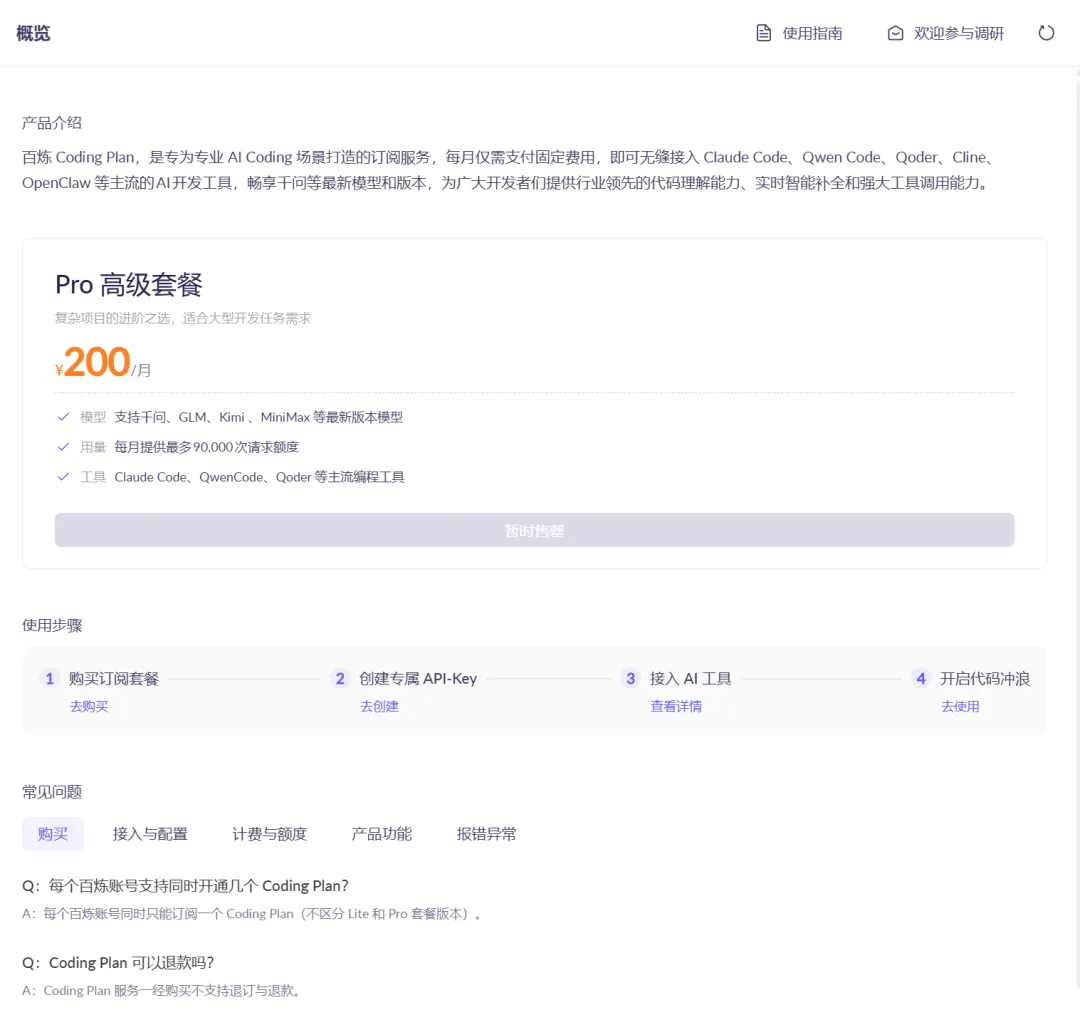Image resolution: width=1080 pixels, height=1015 pixels.
Task: Click the step 1 number badge
Action: click(x=50, y=678)
